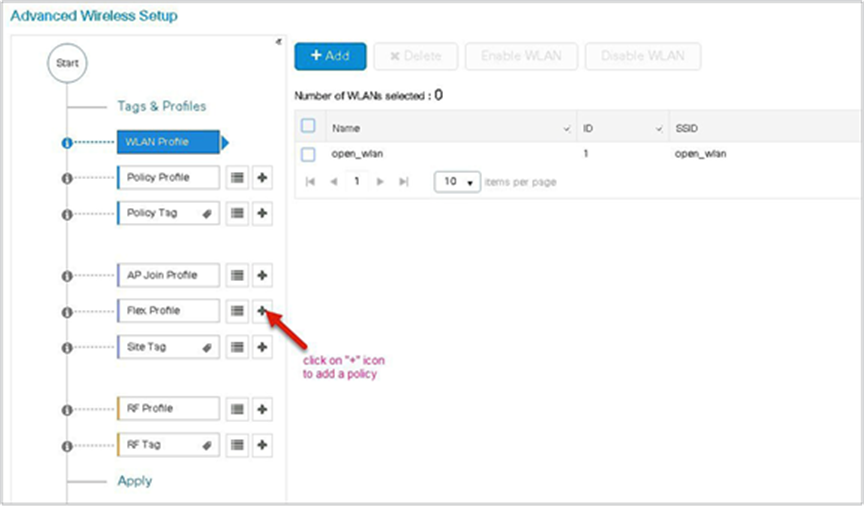Click info icon beside Site Tag
Image resolution: width=864 pixels, height=506 pixels.
[67, 348]
